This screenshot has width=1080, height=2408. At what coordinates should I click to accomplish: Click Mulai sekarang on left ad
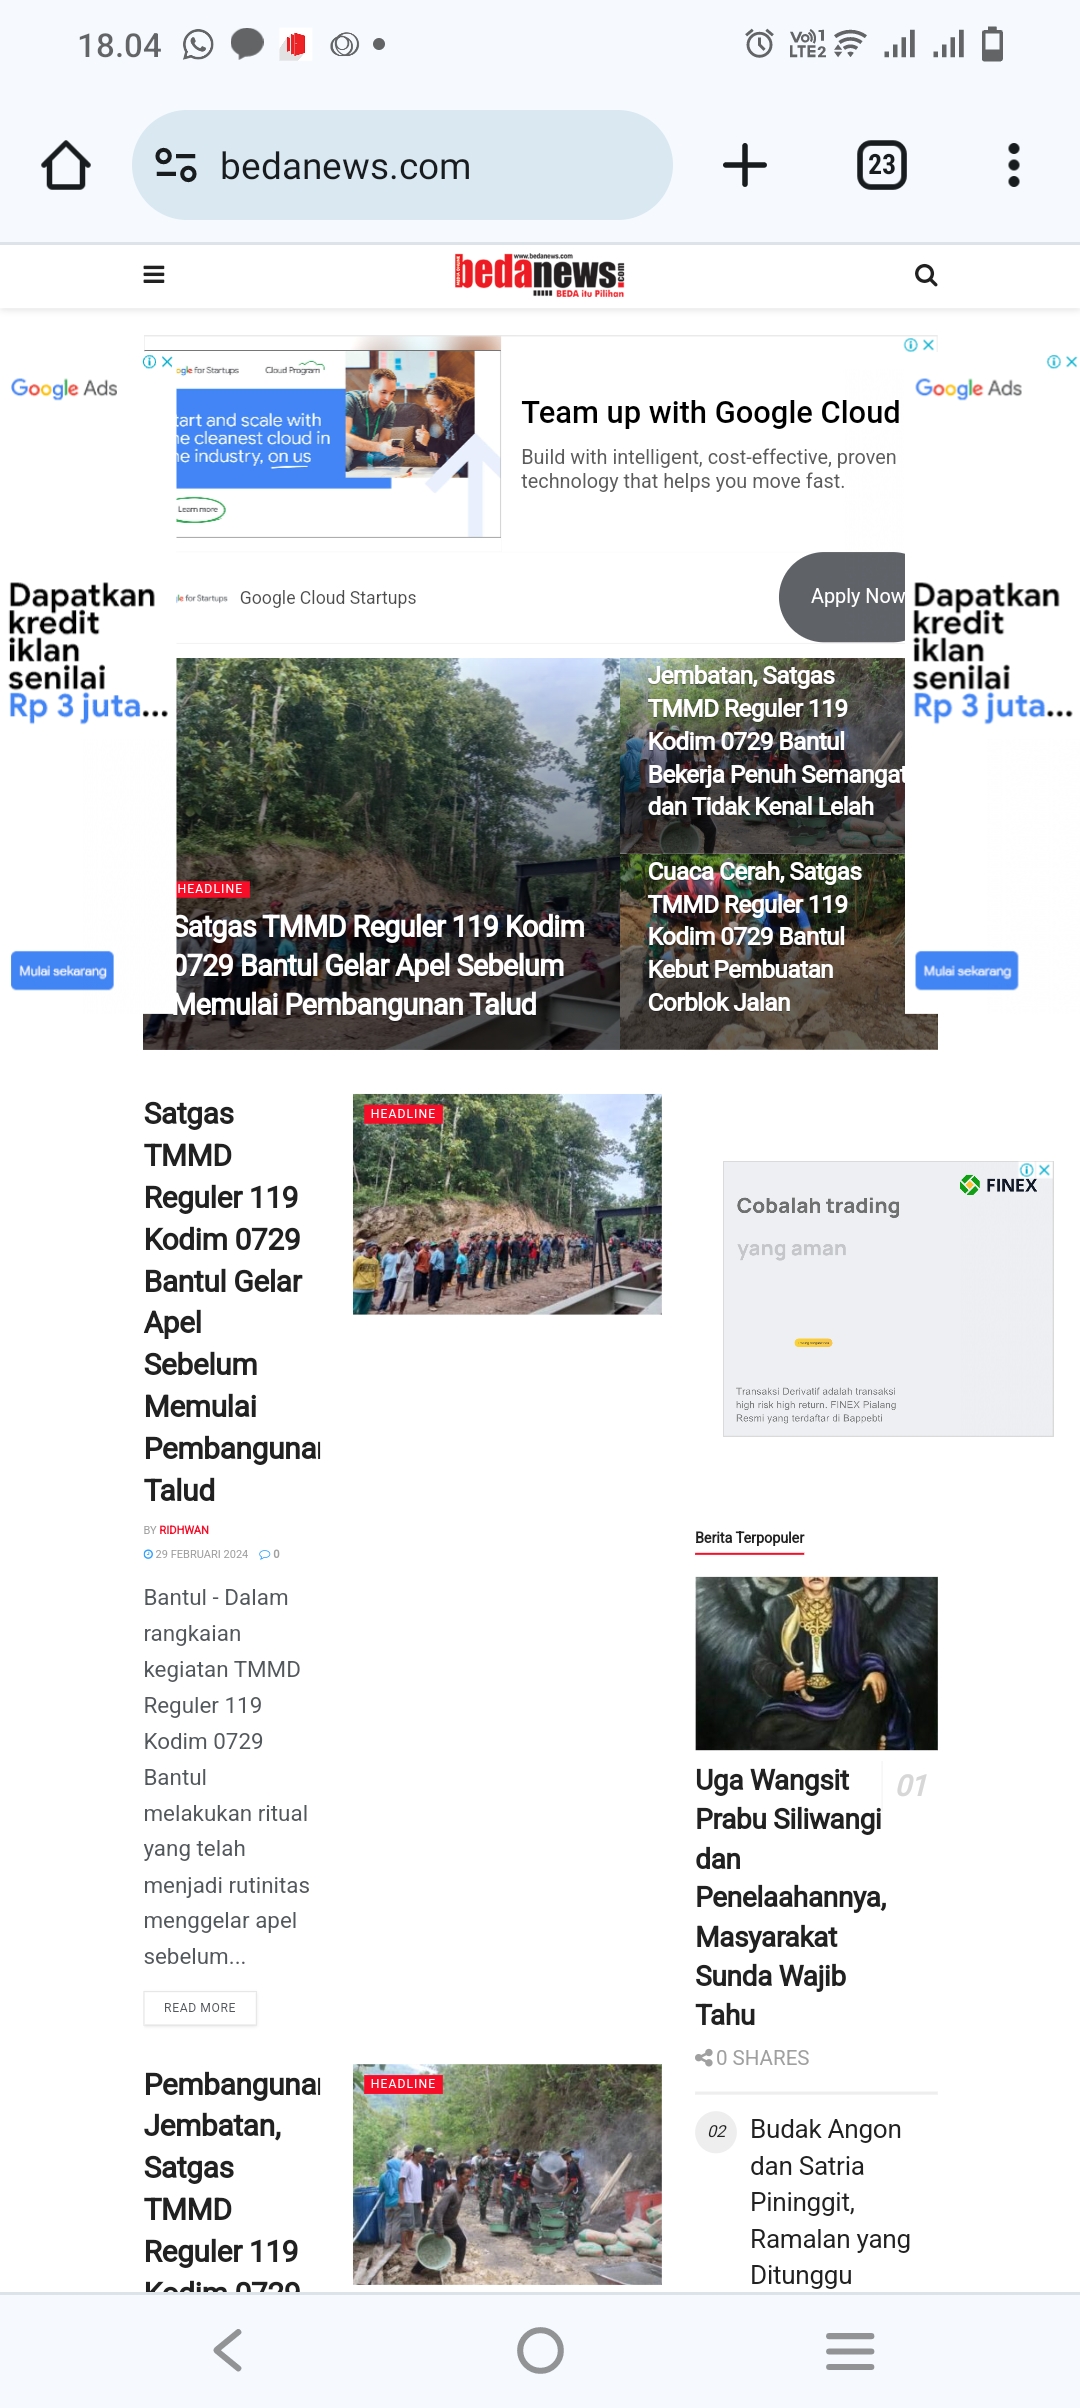coord(62,971)
